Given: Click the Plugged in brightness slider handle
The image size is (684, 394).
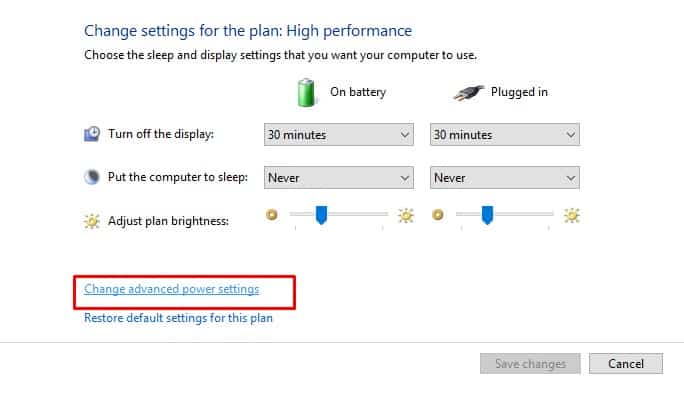Looking at the screenshot, I should [x=487, y=215].
